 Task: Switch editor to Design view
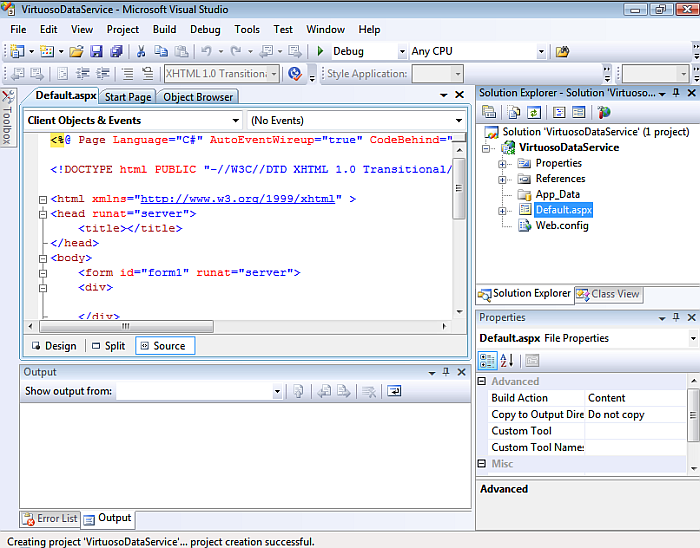click(x=53, y=346)
